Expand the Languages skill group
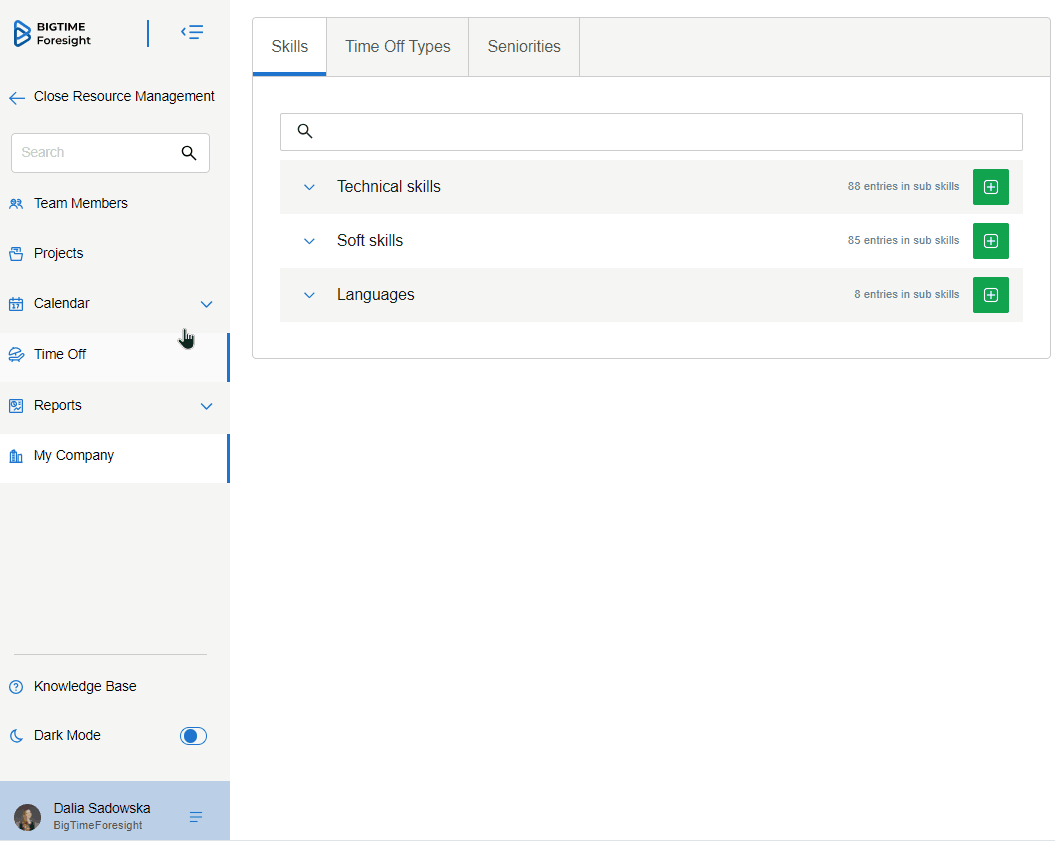Screen dimensions: 1055x841 (309, 295)
